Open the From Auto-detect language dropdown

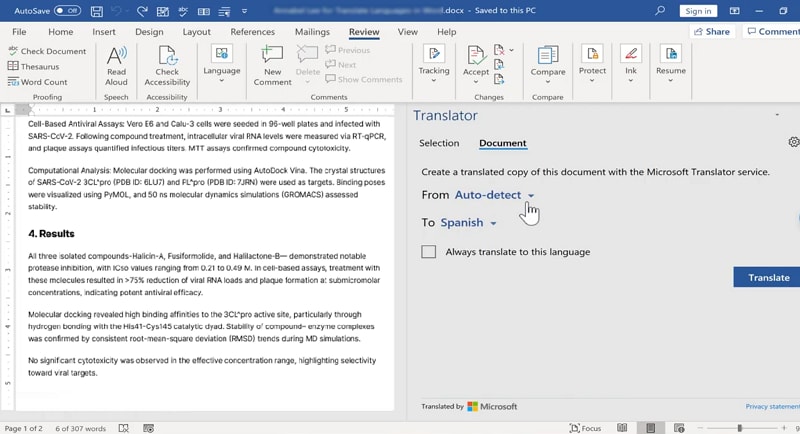coord(494,195)
